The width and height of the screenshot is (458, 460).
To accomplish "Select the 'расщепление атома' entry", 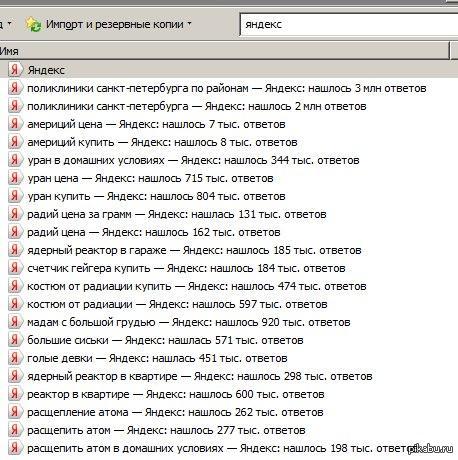I will pos(175,412).
